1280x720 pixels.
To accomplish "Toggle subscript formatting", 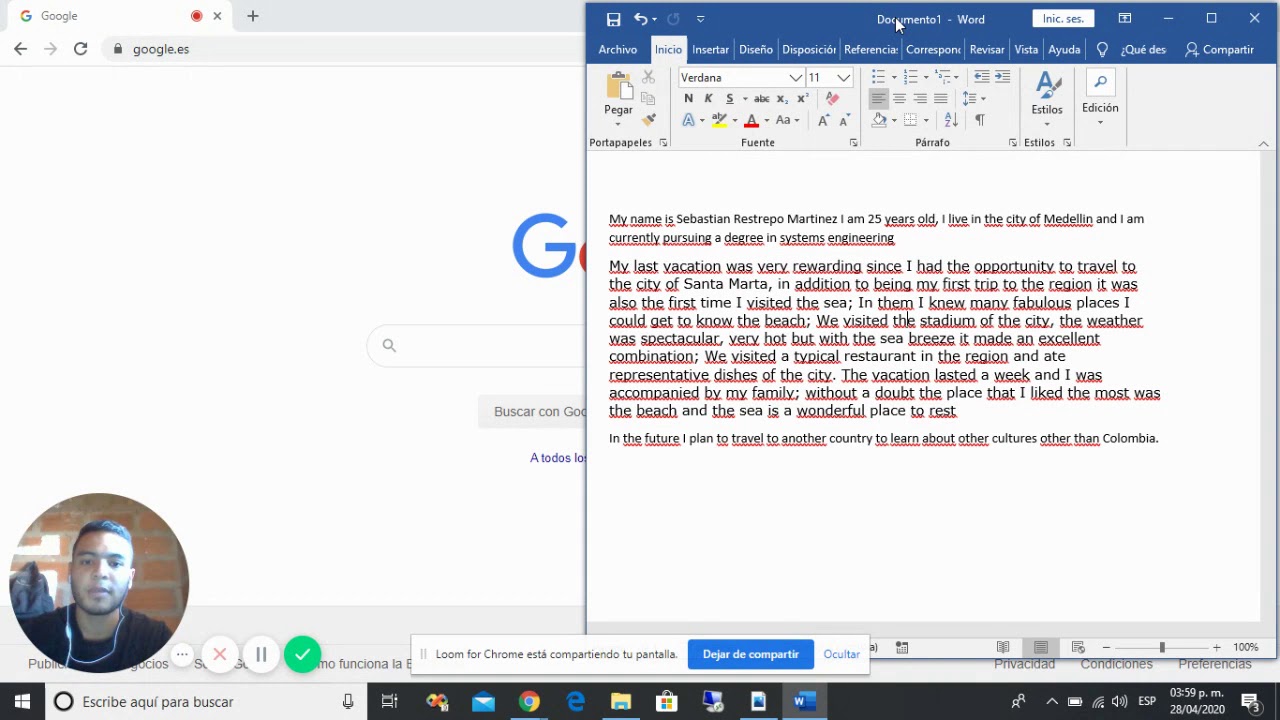I will tap(783, 98).
